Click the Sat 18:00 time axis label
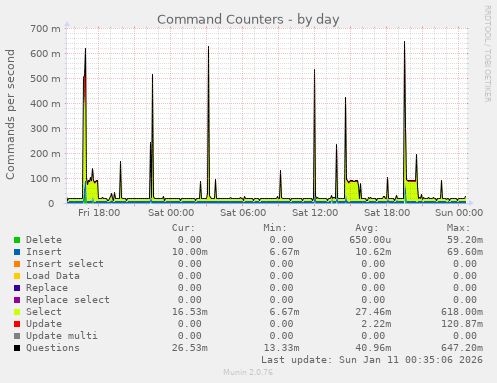Viewport: 497px width, 383px height. tap(387, 213)
